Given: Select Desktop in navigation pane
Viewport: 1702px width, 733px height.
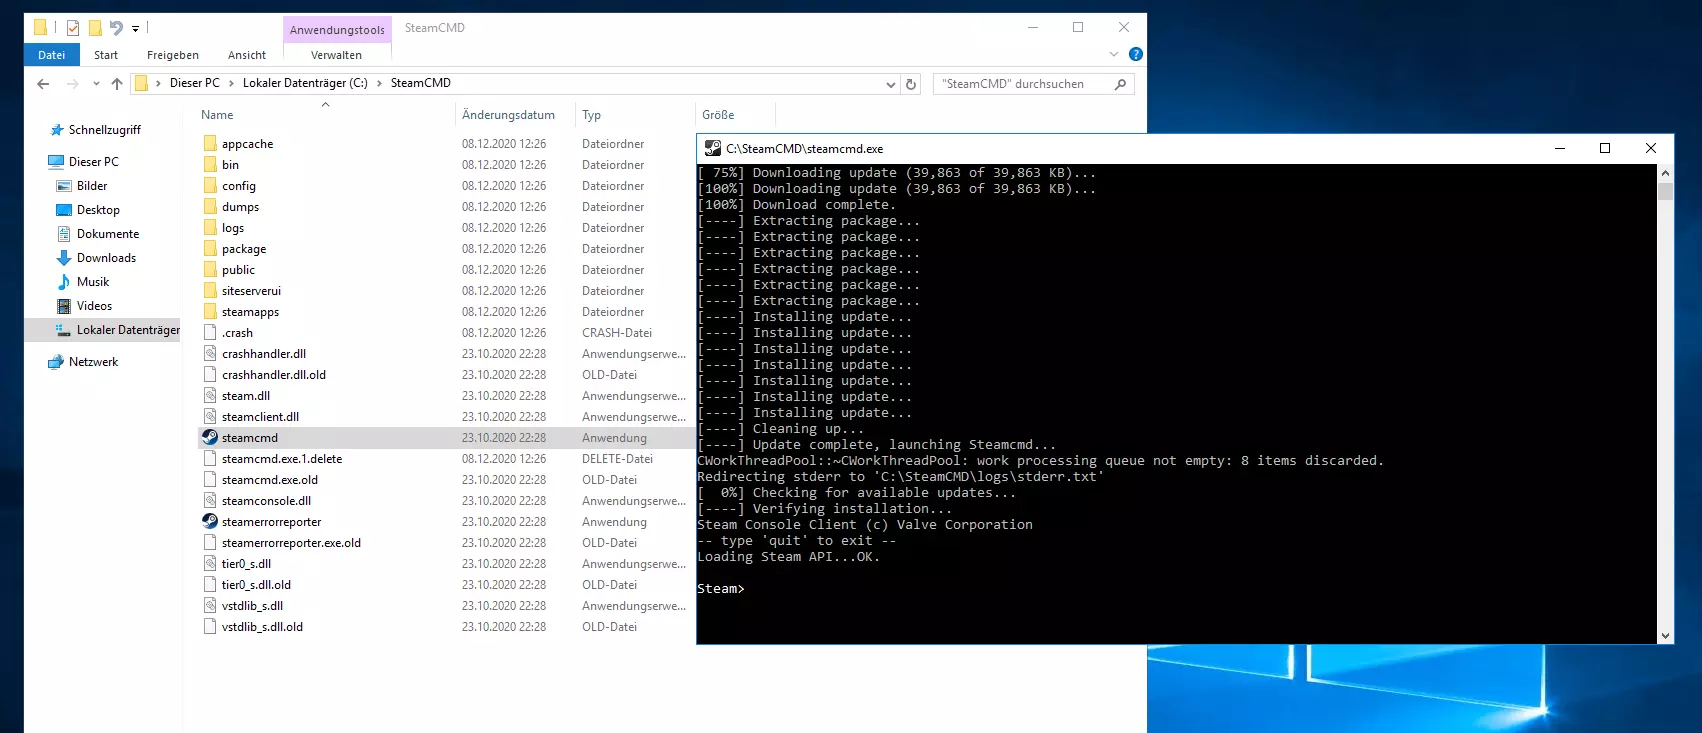Looking at the screenshot, I should click(98, 209).
